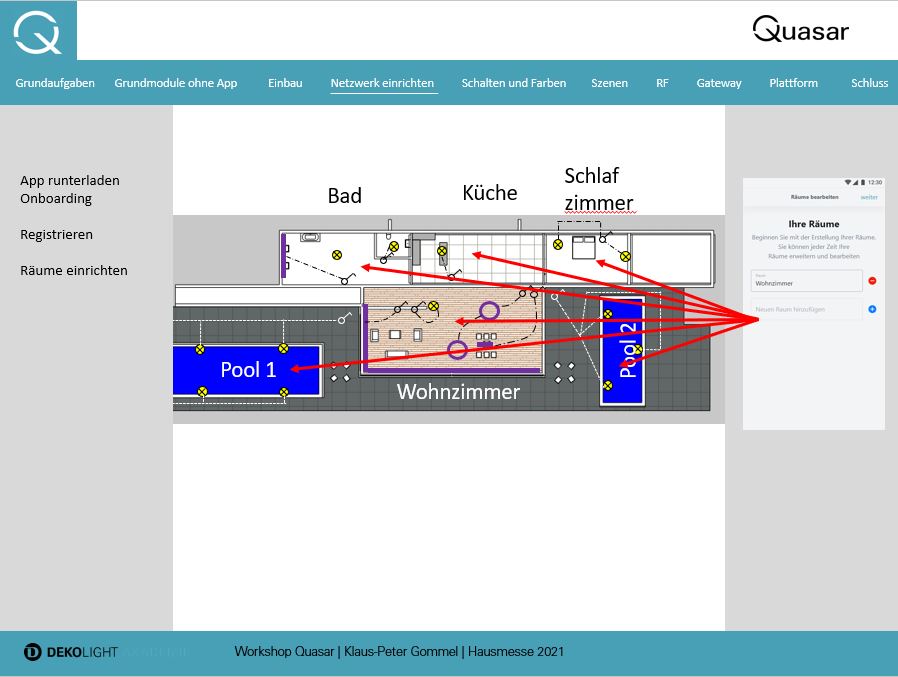The height and width of the screenshot is (677, 898).
Task: Click the red remove icon next to Wohnzimmer
Action: 872,281
